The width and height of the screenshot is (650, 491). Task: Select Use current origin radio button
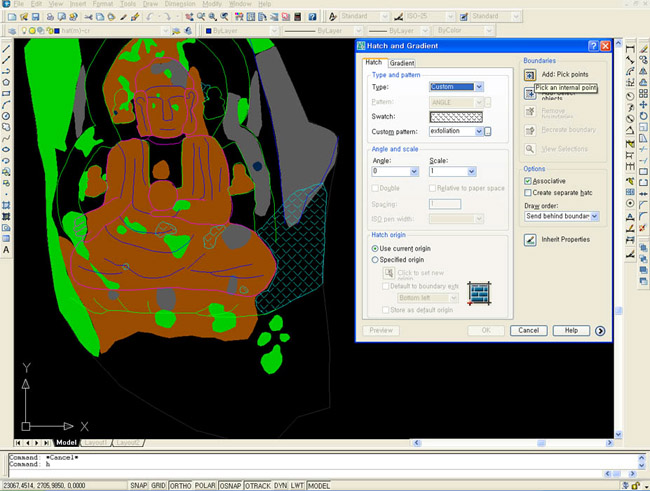coord(375,248)
